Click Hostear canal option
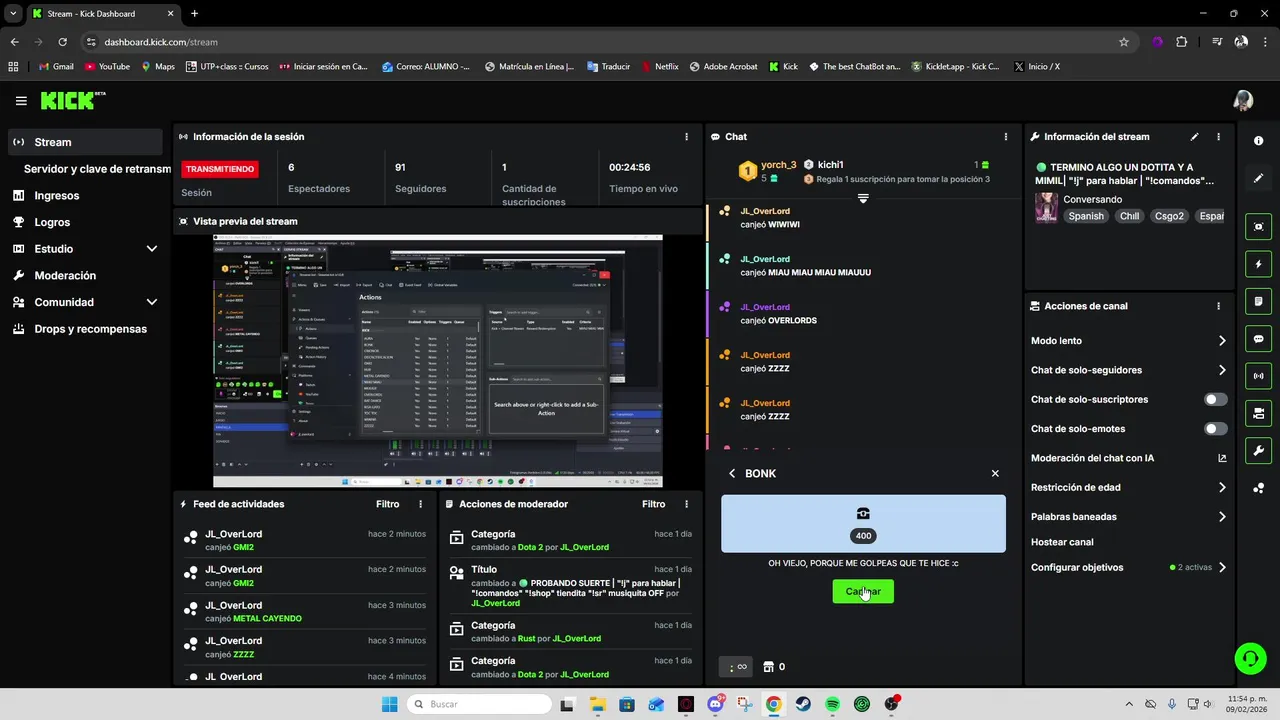The image size is (1280, 720). (1062, 542)
